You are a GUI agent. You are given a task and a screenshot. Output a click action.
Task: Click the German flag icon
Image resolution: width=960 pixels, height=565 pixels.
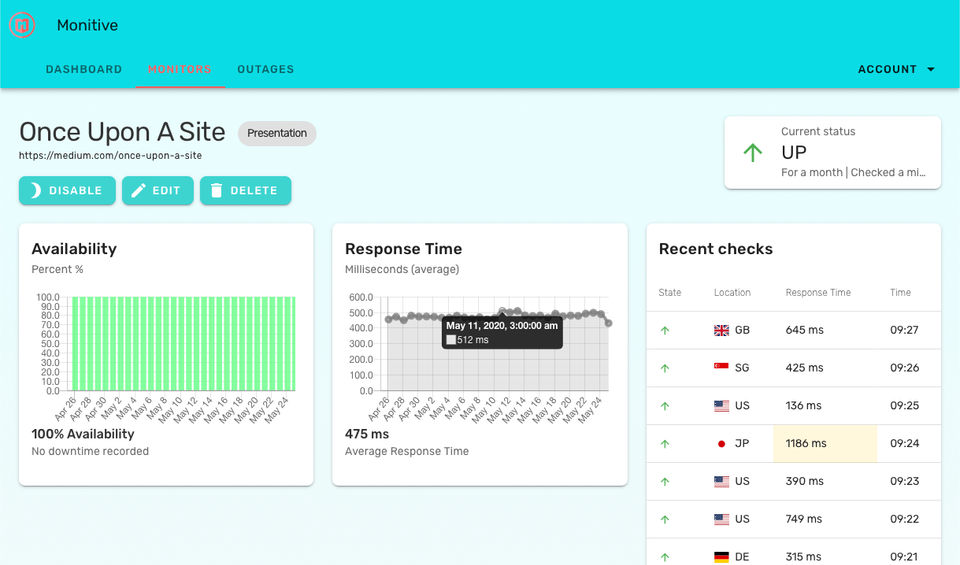[721, 557]
